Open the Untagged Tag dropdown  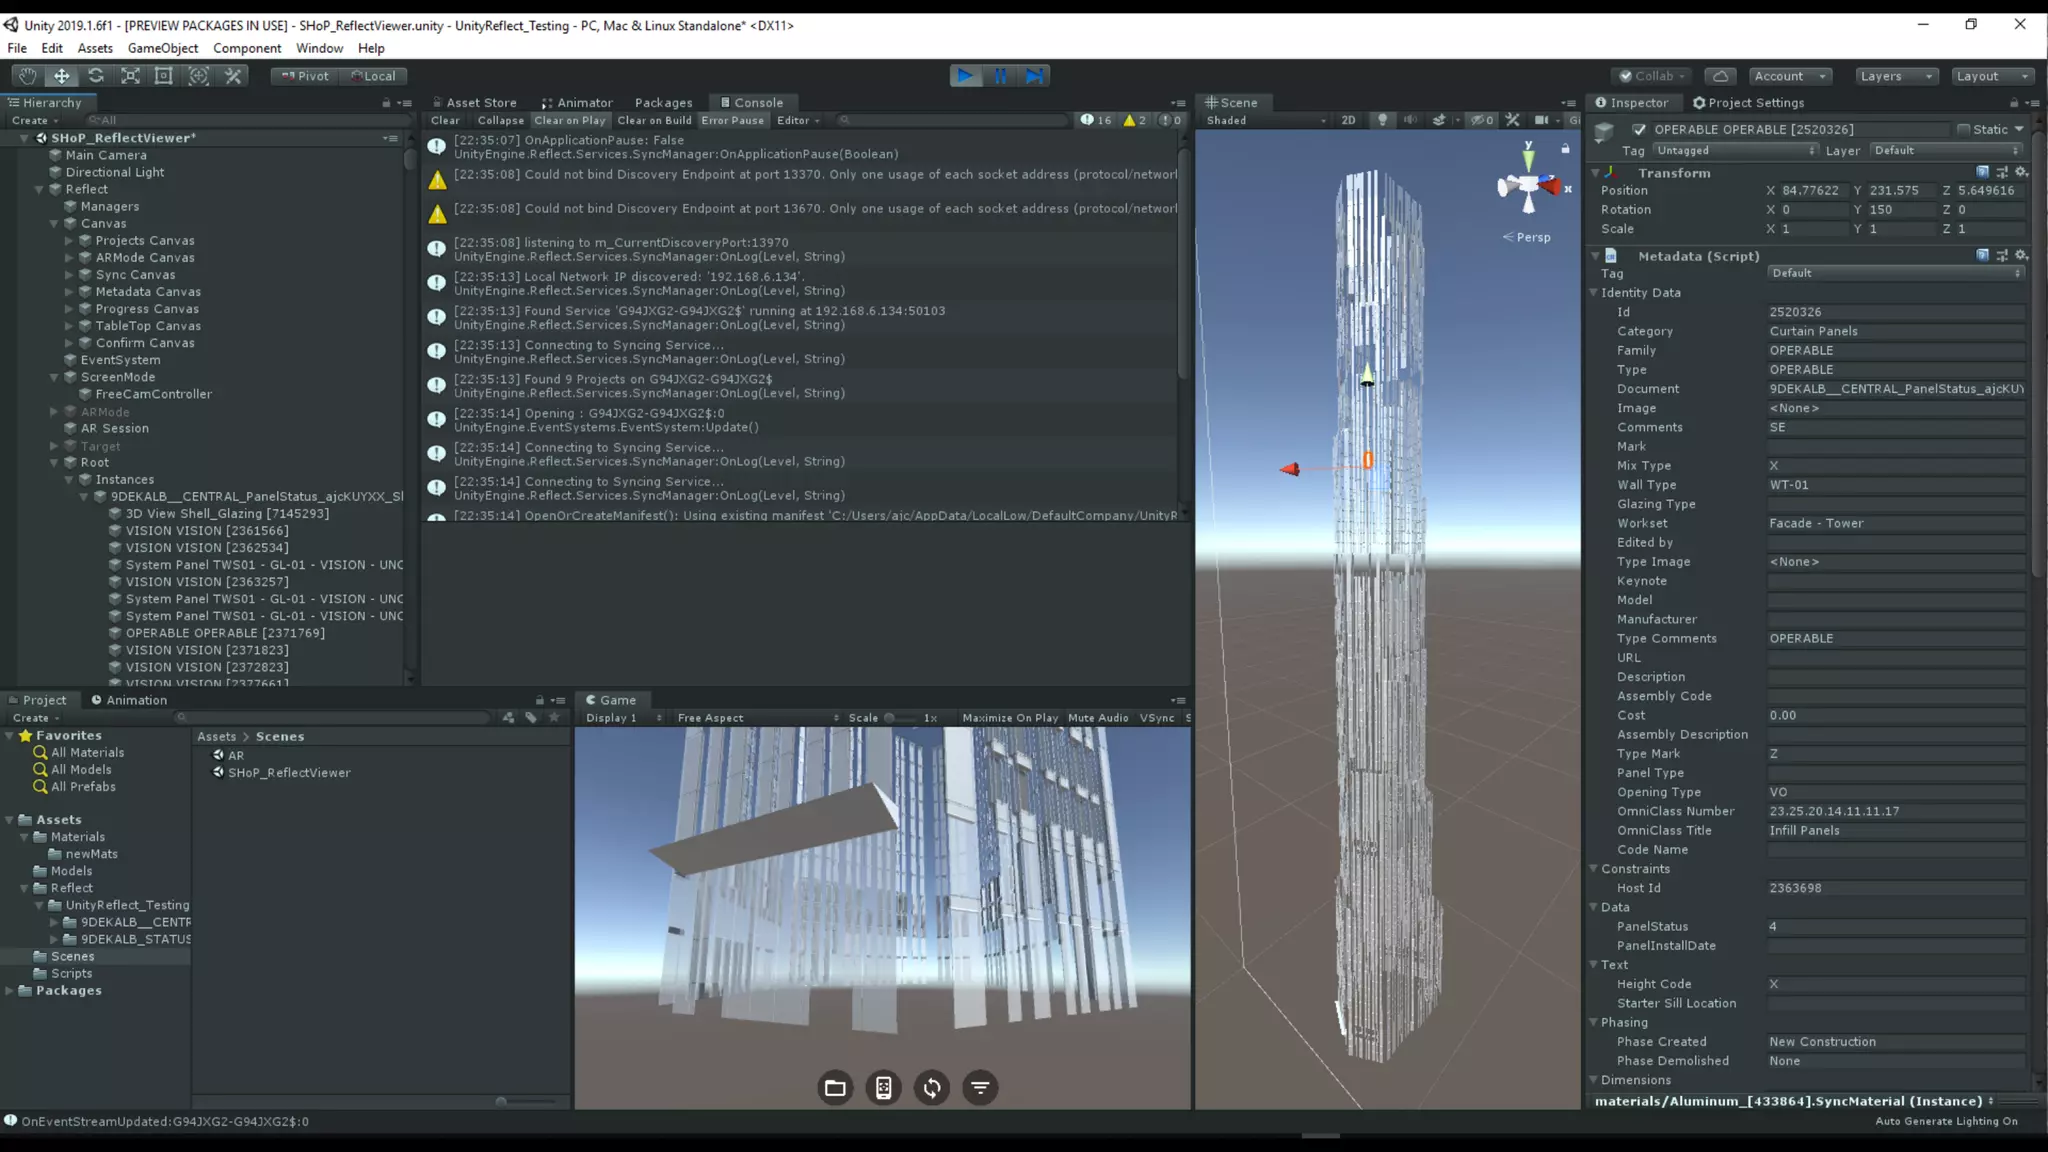1735,150
